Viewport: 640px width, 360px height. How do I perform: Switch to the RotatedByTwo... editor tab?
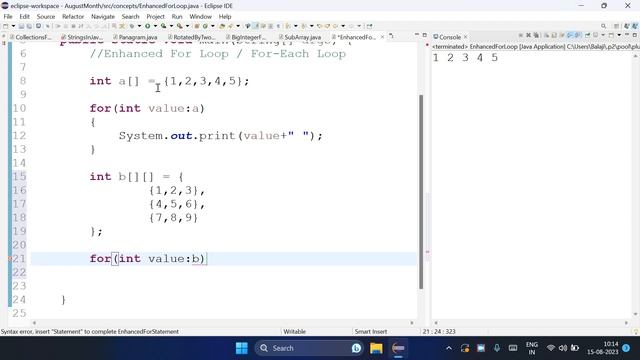(x=191, y=37)
